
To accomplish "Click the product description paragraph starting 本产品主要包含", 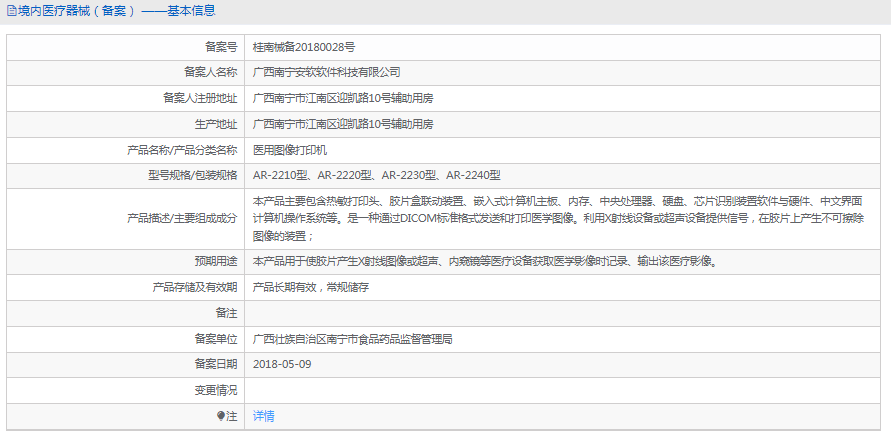I will 559,219.
